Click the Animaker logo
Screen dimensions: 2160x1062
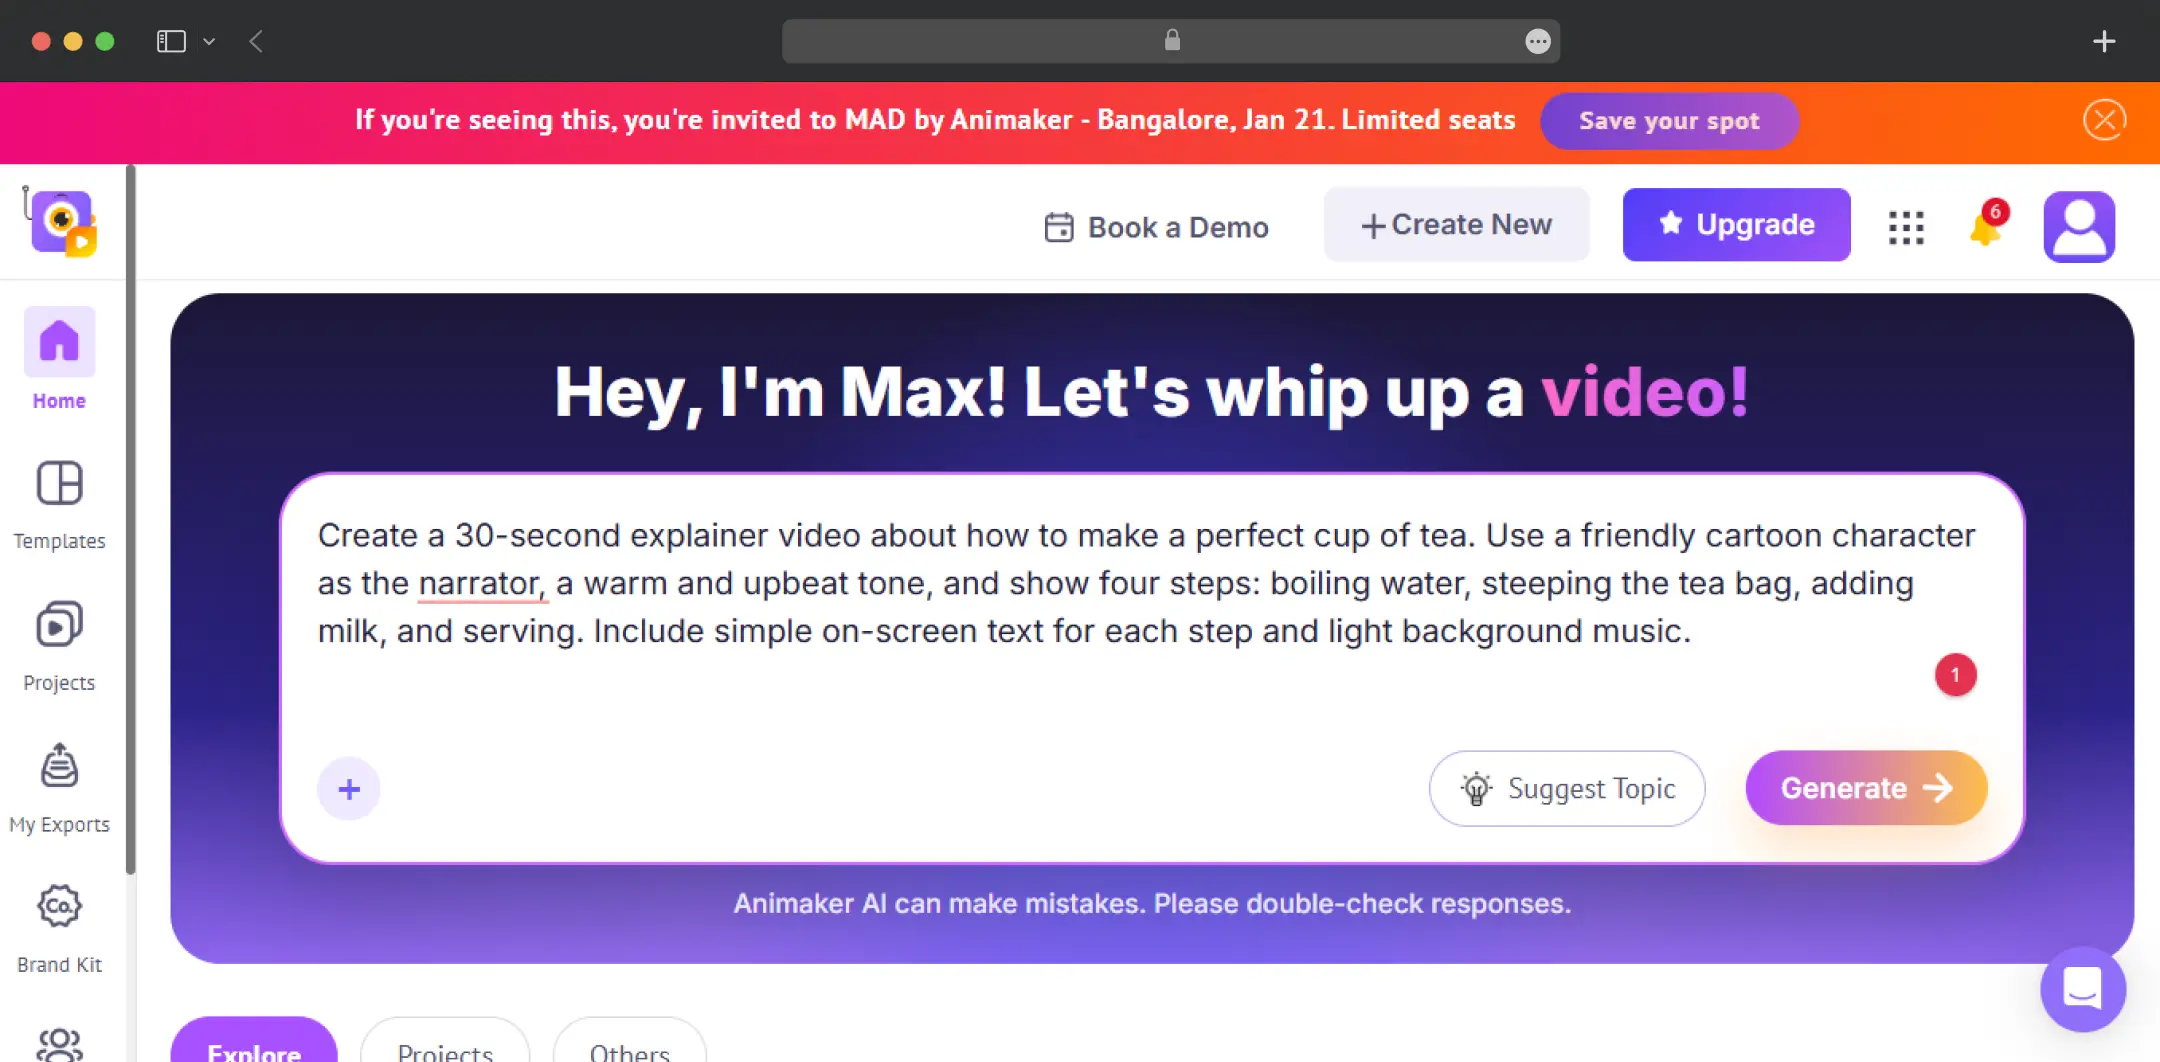62,222
